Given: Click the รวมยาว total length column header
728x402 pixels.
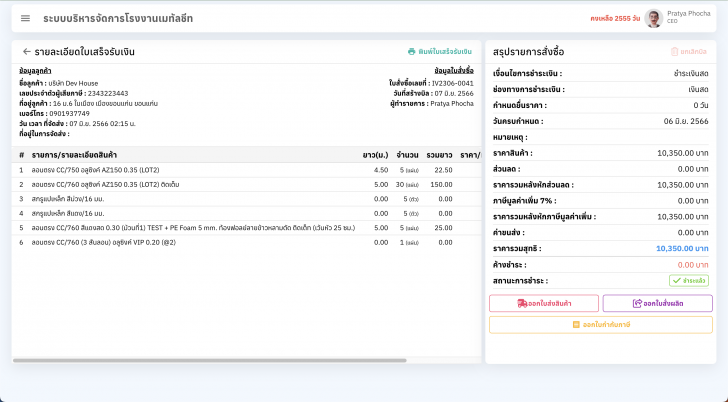Looking at the screenshot, I should tap(439, 155).
